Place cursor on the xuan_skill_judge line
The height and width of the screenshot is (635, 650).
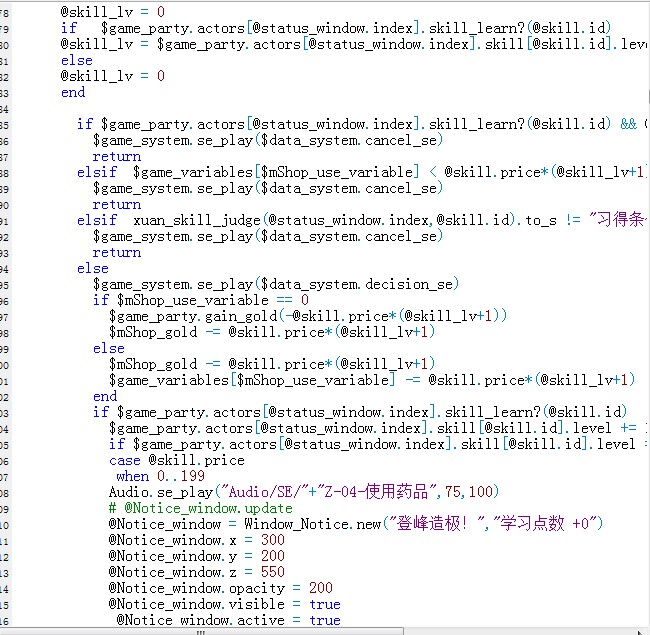point(361,220)
